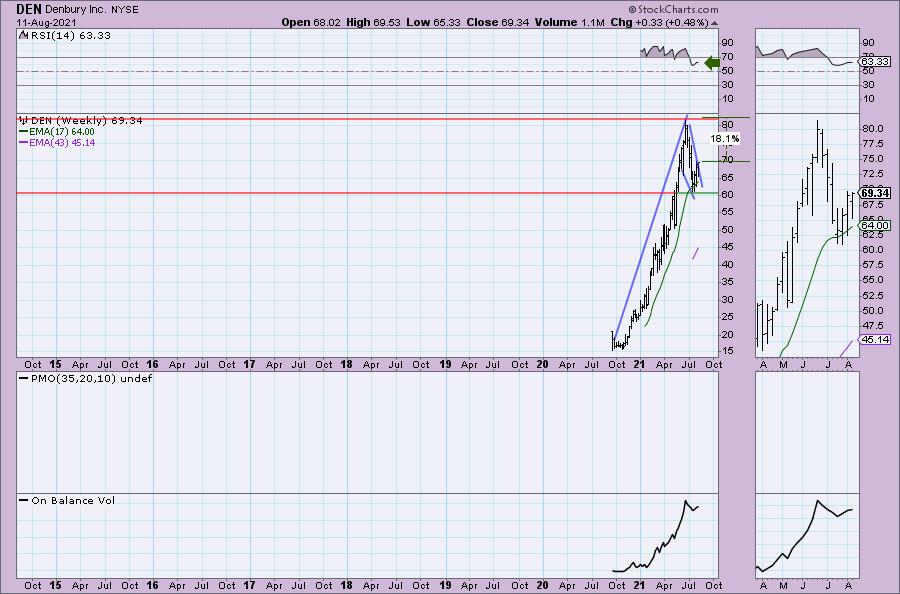Click the 47.5 label on the zoomed price axis
This screenshot has height=594, width=900.
[x=872, y=325]
